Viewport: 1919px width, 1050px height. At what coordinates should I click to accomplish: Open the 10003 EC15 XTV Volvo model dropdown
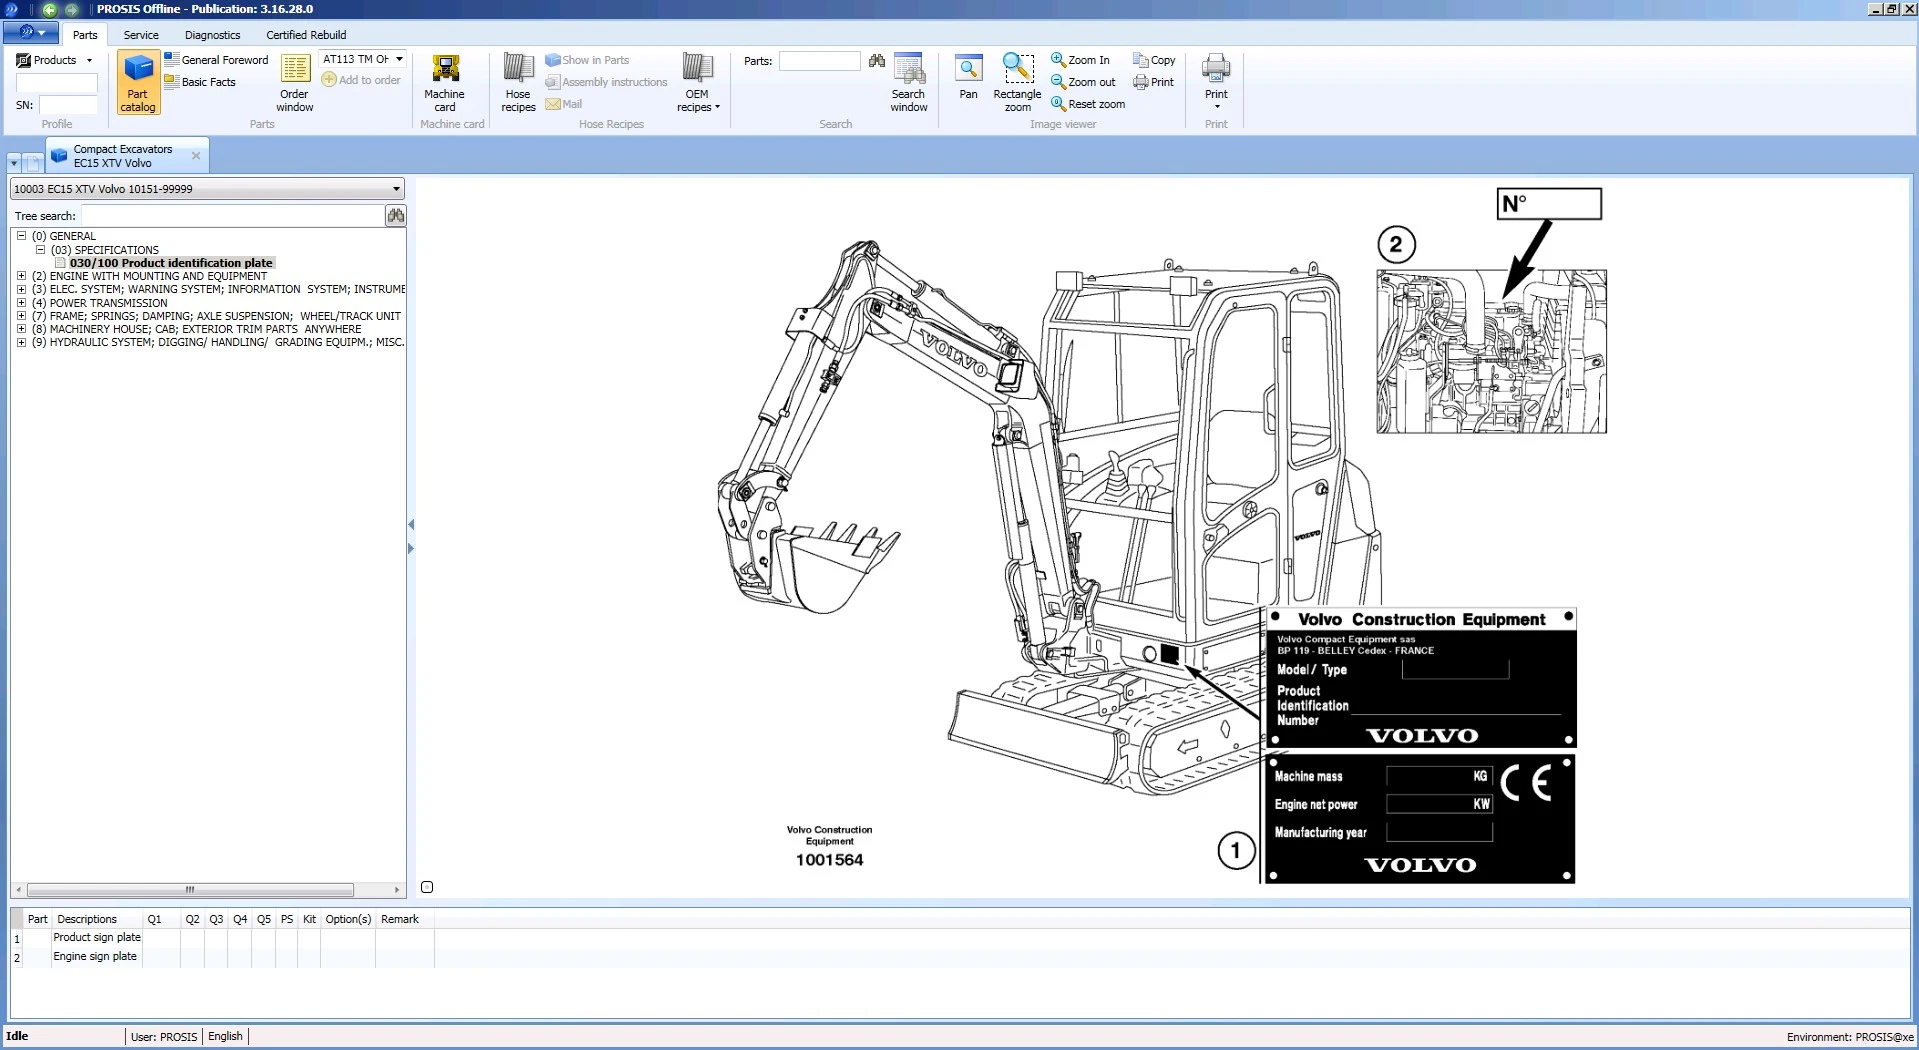click(x=396, y=188)
